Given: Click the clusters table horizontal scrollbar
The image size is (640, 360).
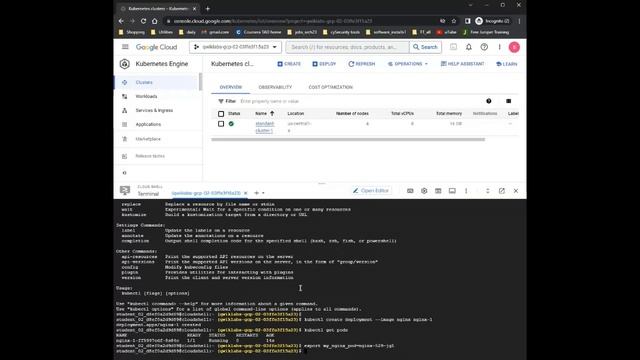Looking at the screenshot, I should pyautogui.click(x=348, y=140).
